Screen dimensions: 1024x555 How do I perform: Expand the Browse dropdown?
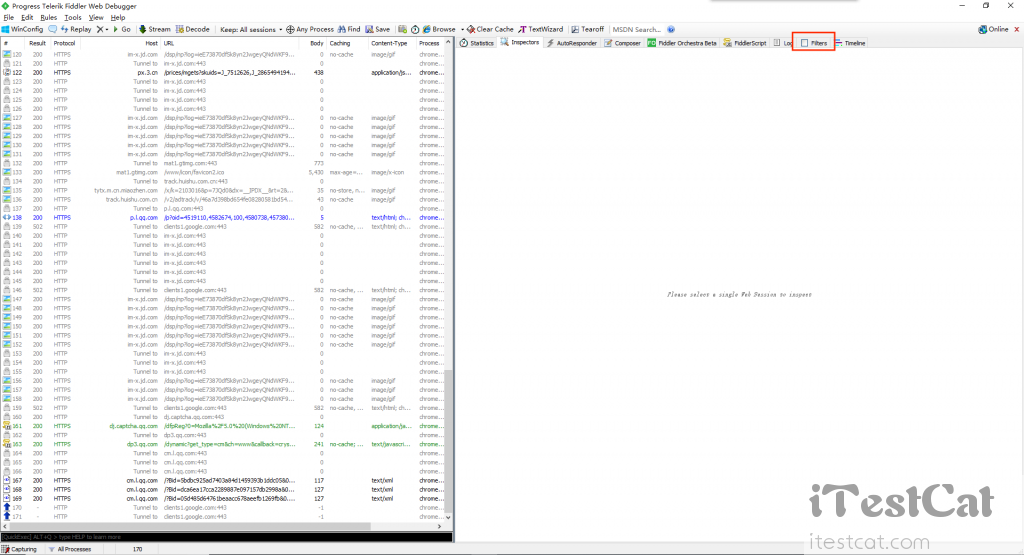tap(439, 30)
